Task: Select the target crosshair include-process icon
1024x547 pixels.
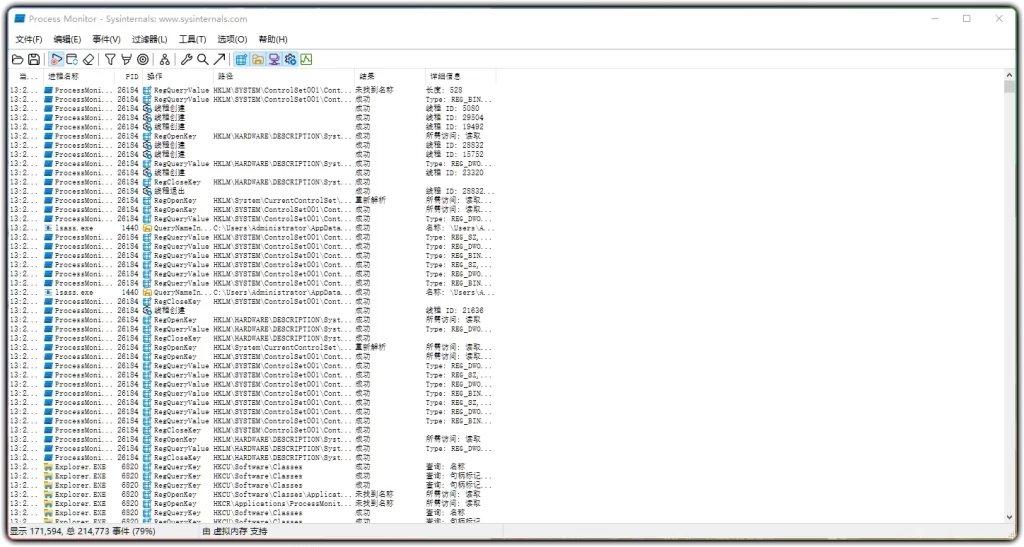Action: point(142,59)
